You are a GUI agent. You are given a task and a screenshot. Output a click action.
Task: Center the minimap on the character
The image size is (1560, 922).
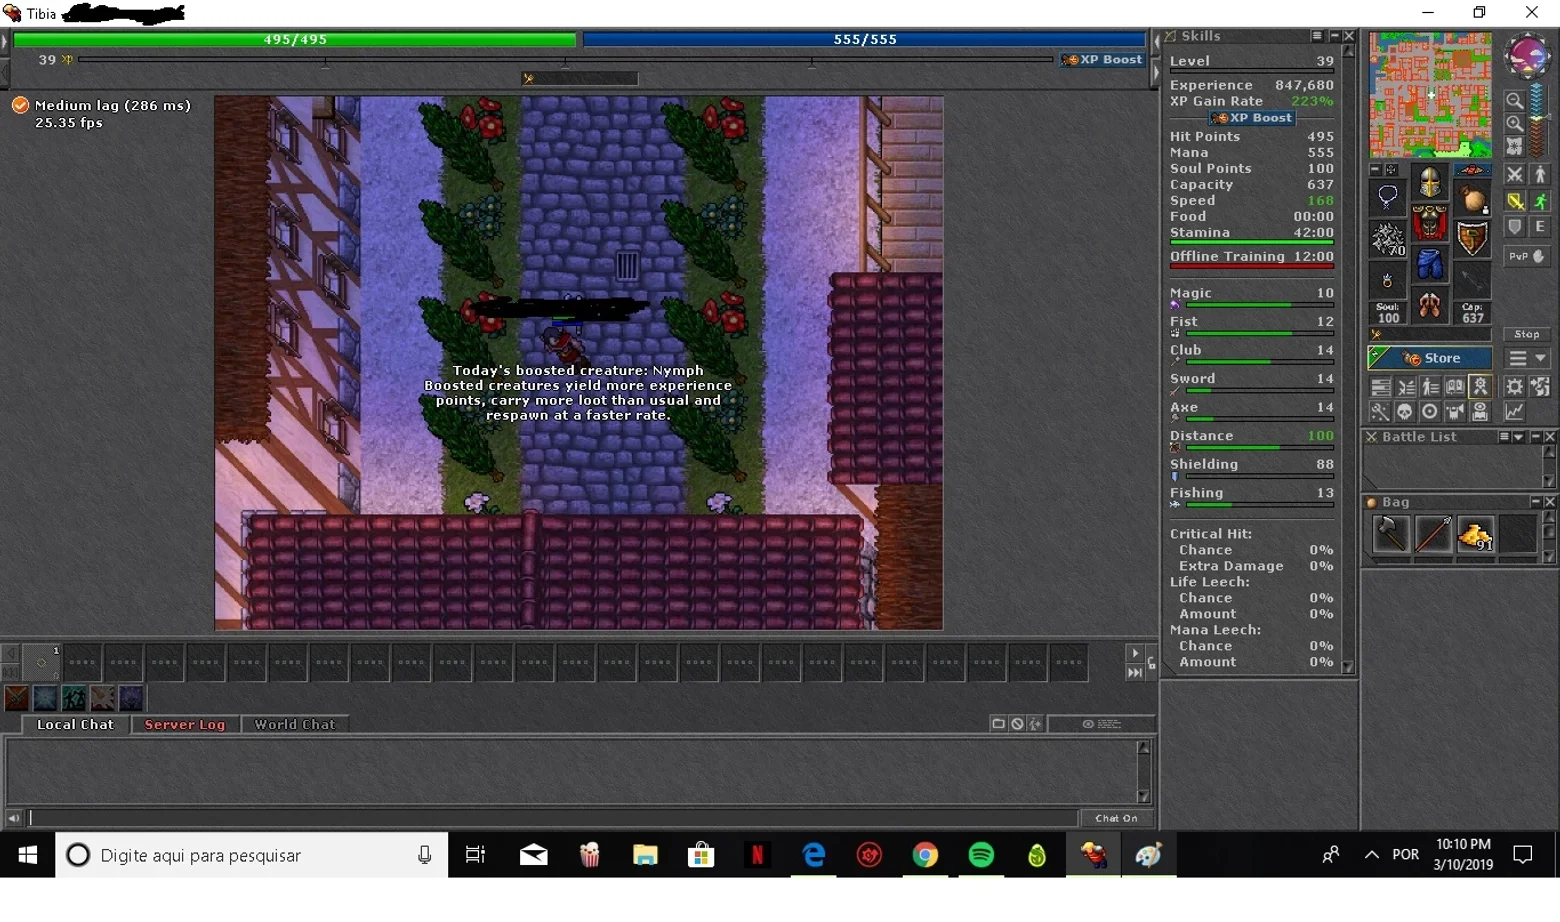click(1515, 146)
